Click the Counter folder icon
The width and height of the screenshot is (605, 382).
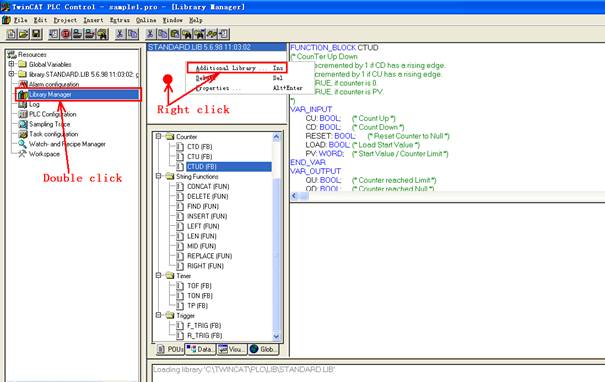click(x=170, y=137)
